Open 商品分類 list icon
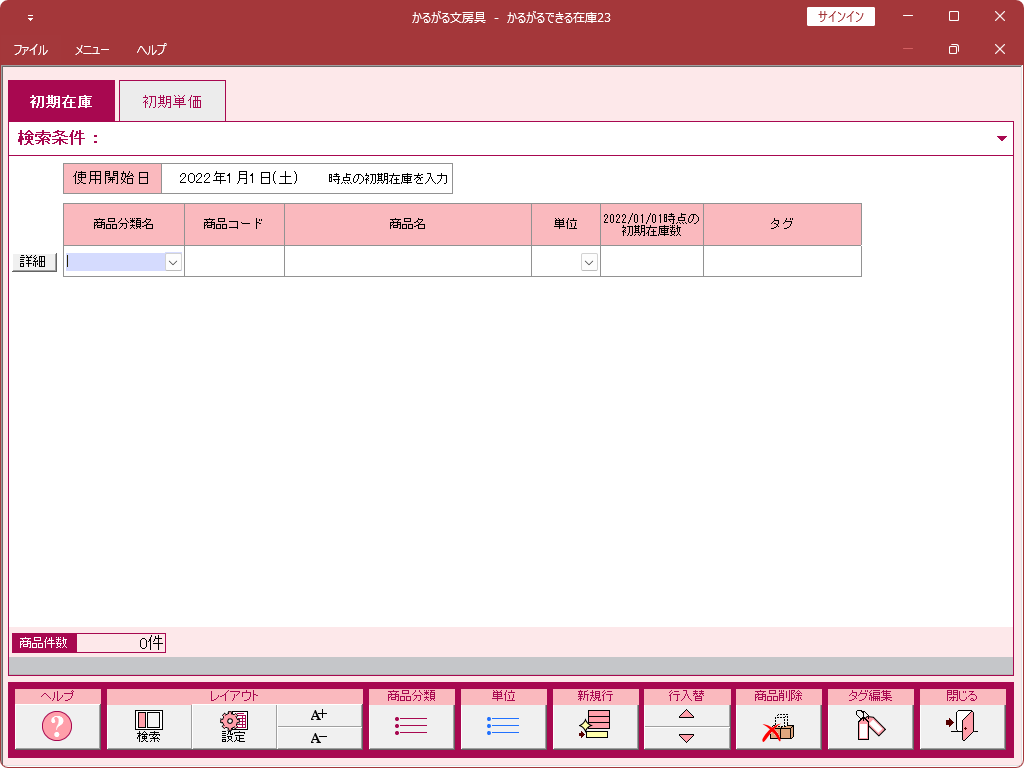 click(411, 726)
